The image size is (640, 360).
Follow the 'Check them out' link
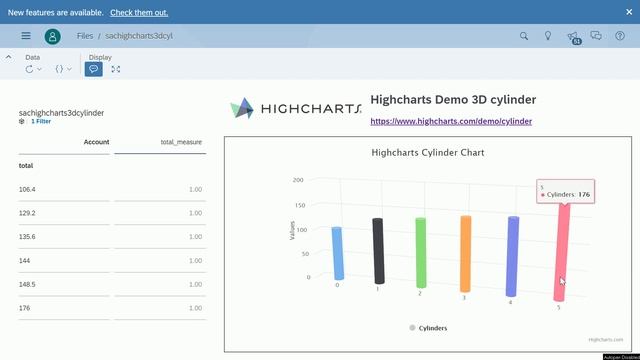pyautogui.click(x=139, y=13)
